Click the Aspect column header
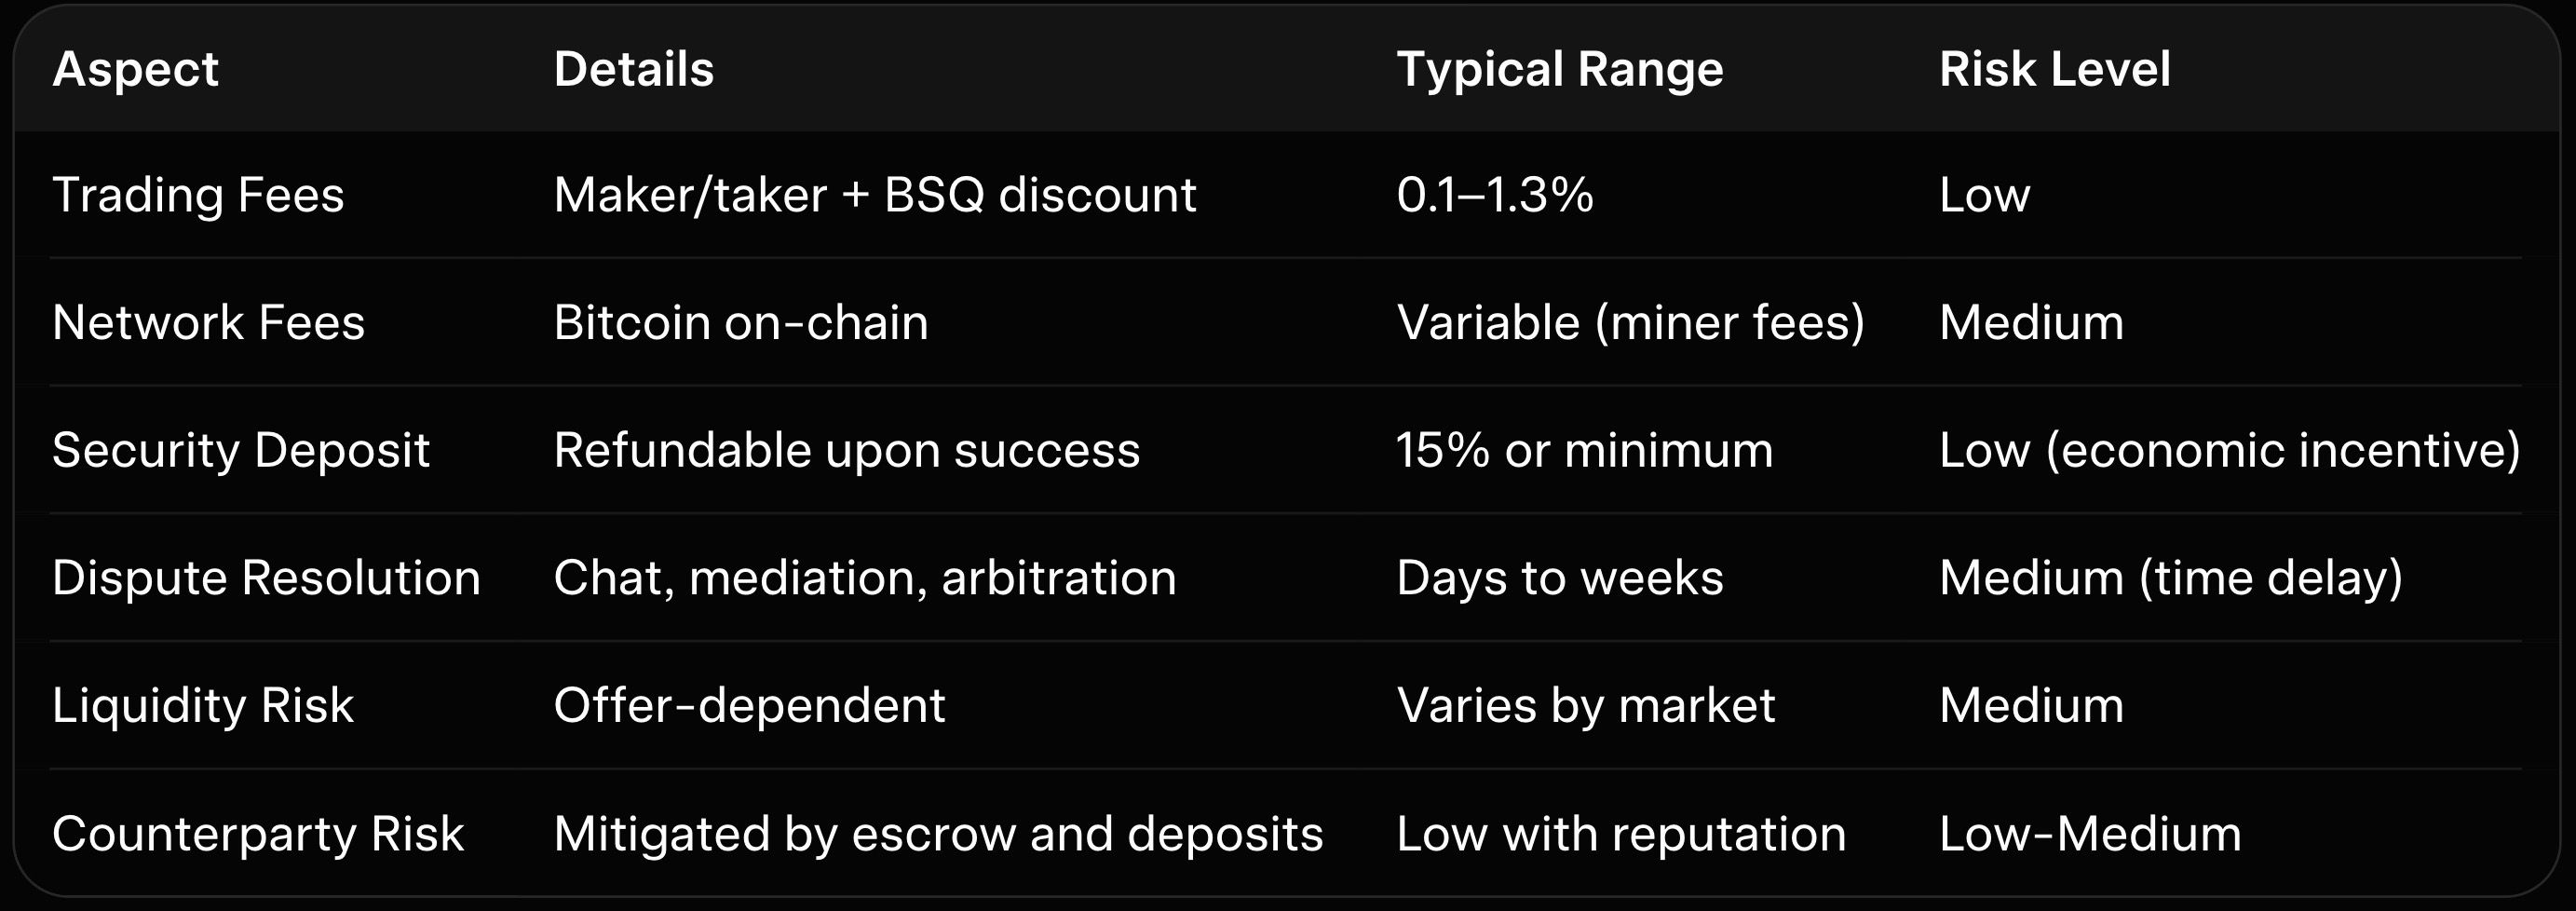Viewport: 2576px width, 911px height. coord(135,69)
